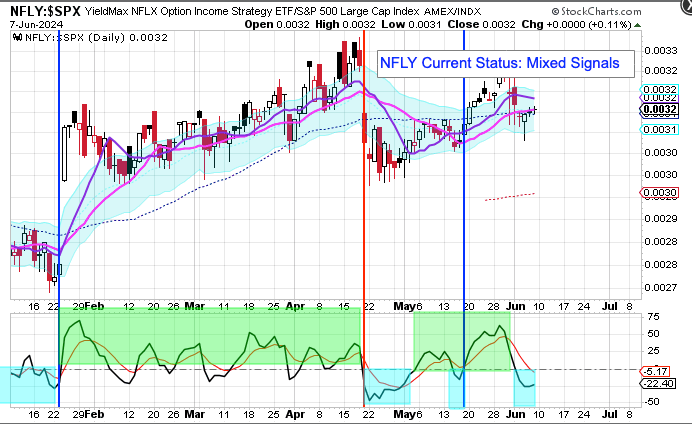
Task: Click the 75 level on the indicator scale
Action: 652,316
